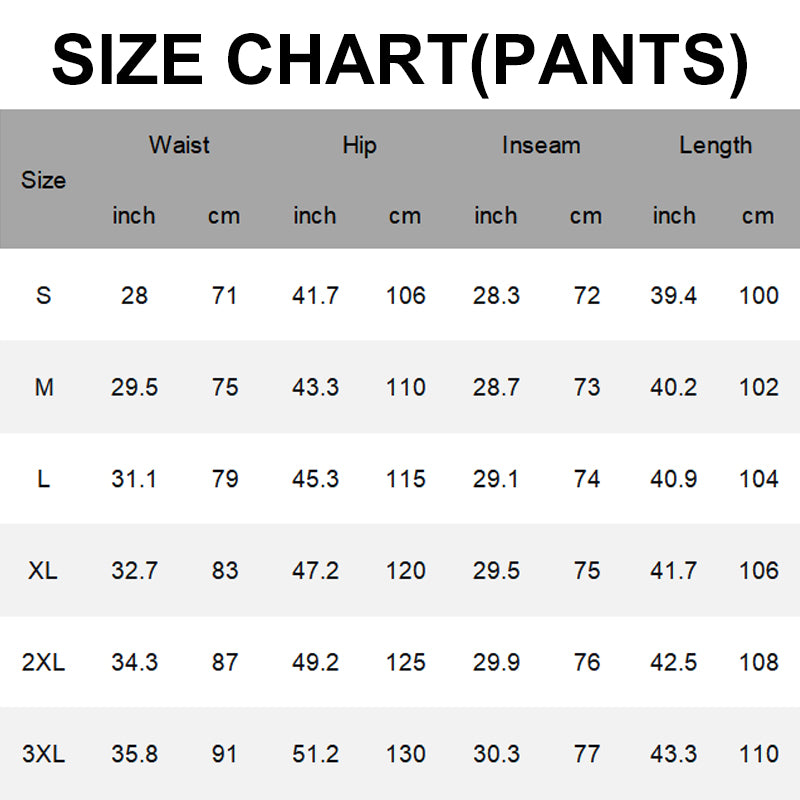Select the L size row label

43,479
